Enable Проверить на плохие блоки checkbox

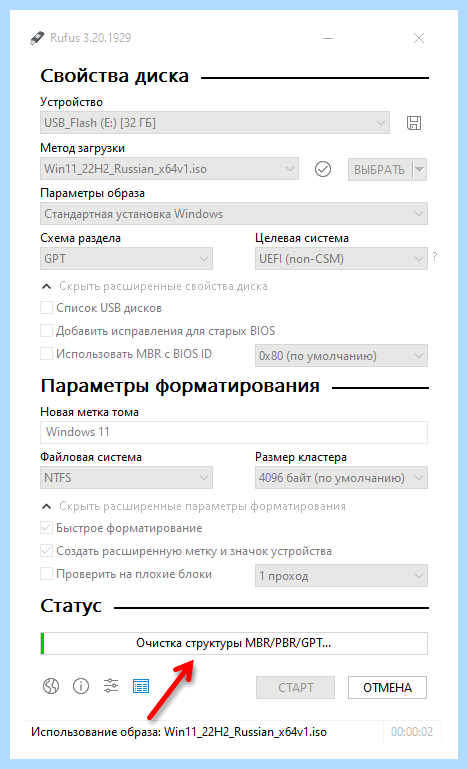coord(46,574)
